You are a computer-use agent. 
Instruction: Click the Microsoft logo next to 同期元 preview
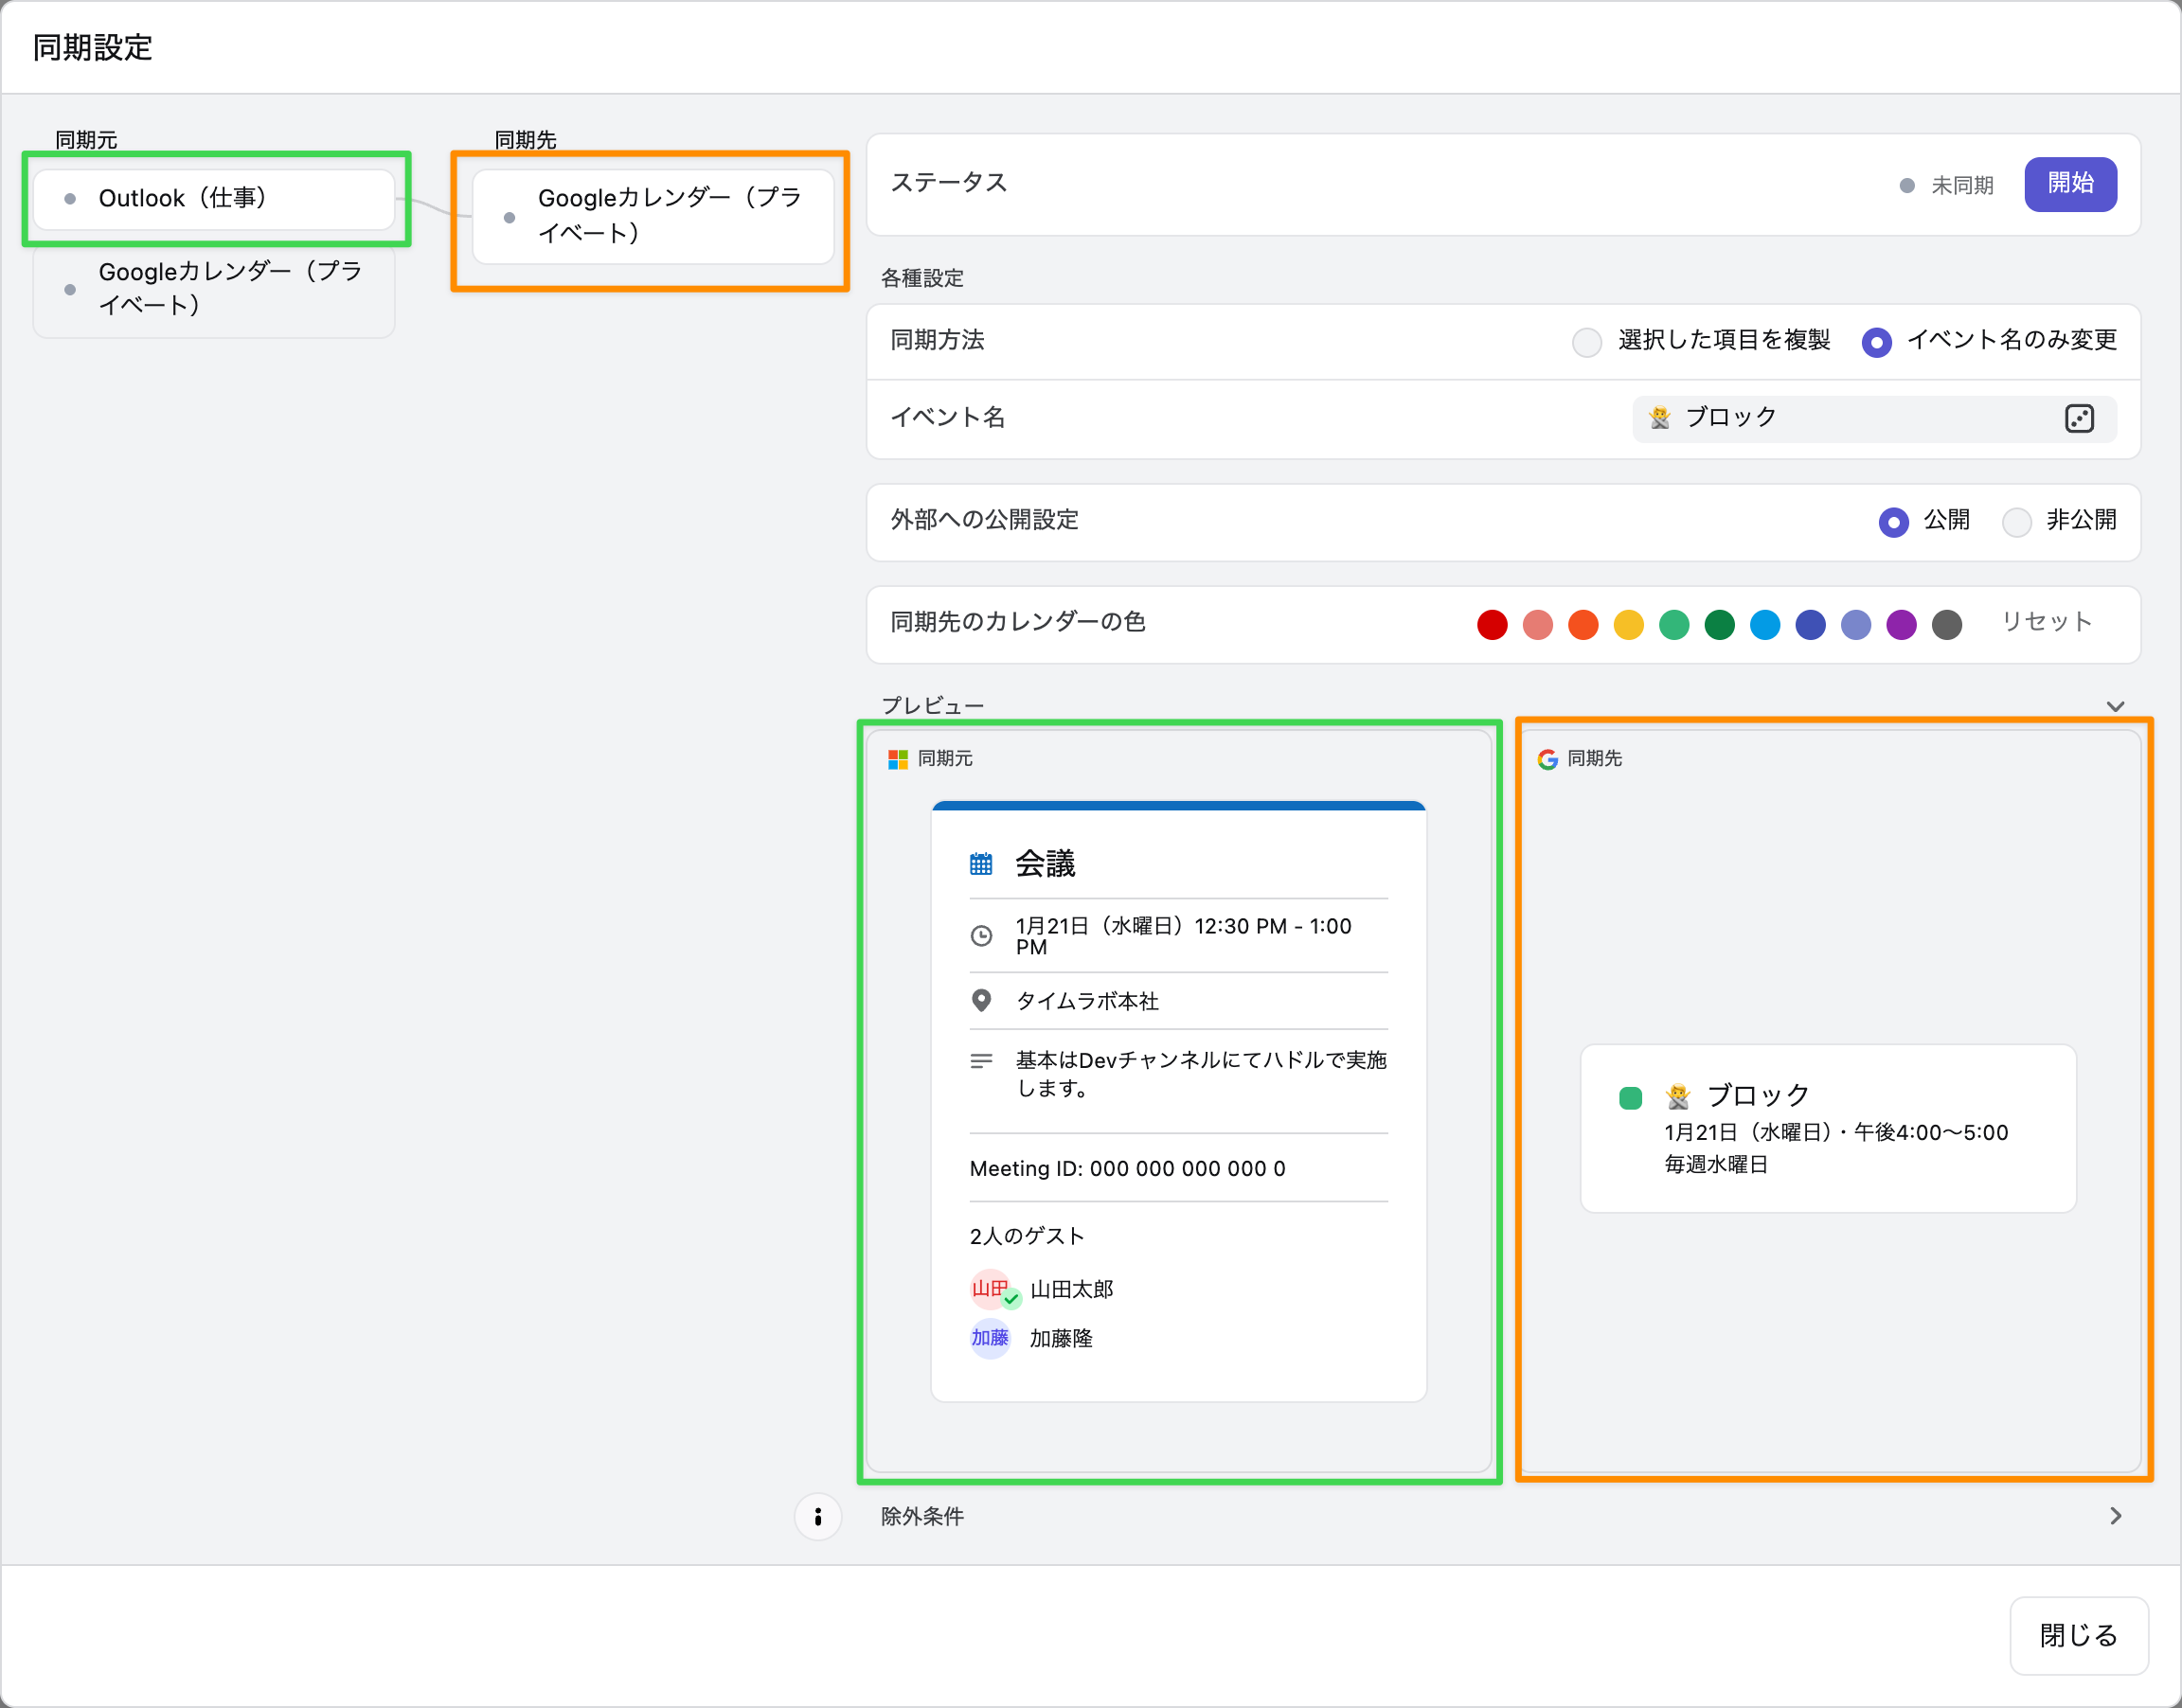(898, 760)
